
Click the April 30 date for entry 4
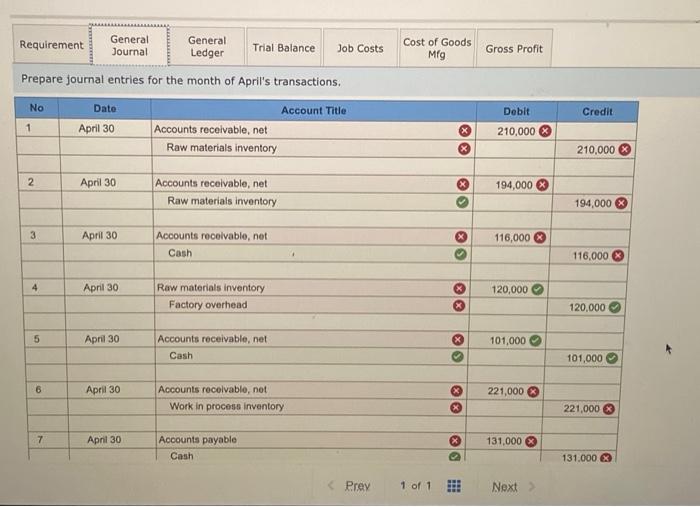coord(101,287)
